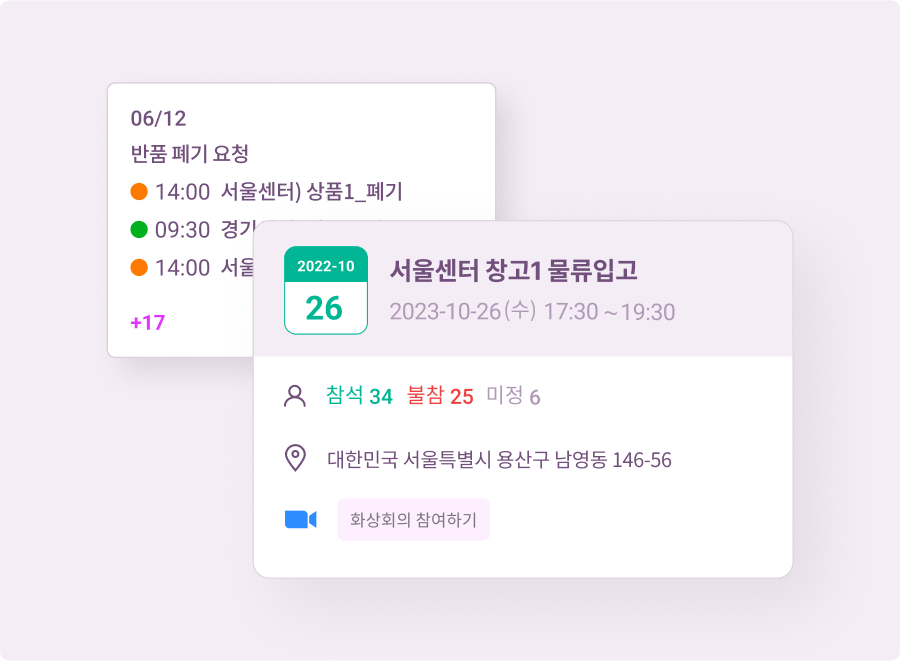This screenshot has height=661, width=900.
Task: Click the blue video camera icon
Action: coord(300,519)
